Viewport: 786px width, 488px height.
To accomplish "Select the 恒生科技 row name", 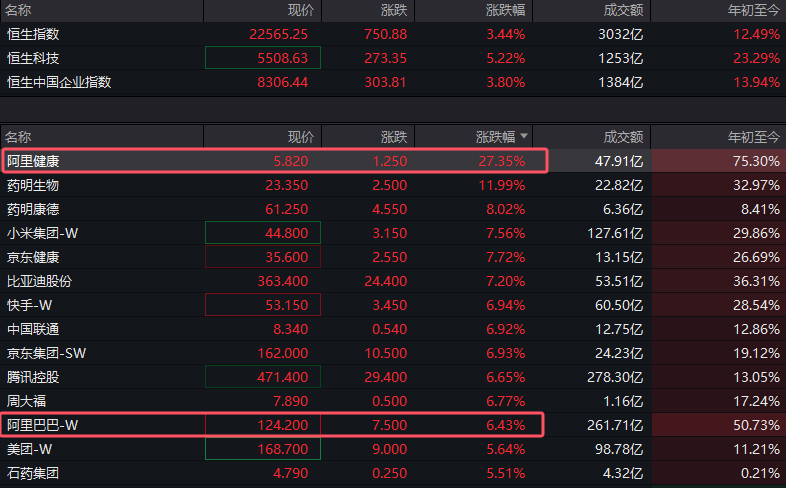I will (33, 58).
